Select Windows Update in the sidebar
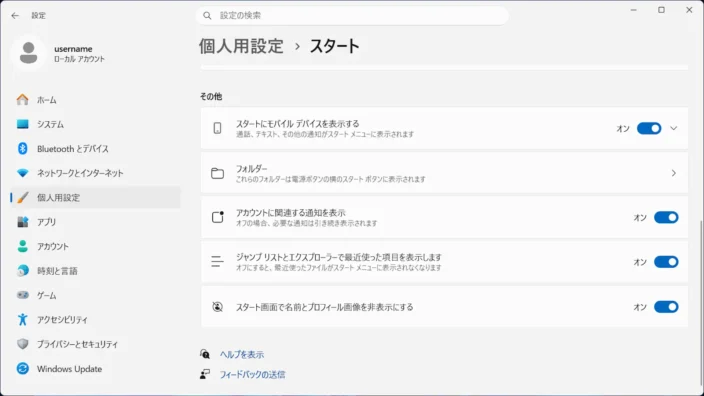Image resolution: width=704 pixels, height=396 pixels. (95, 369)
